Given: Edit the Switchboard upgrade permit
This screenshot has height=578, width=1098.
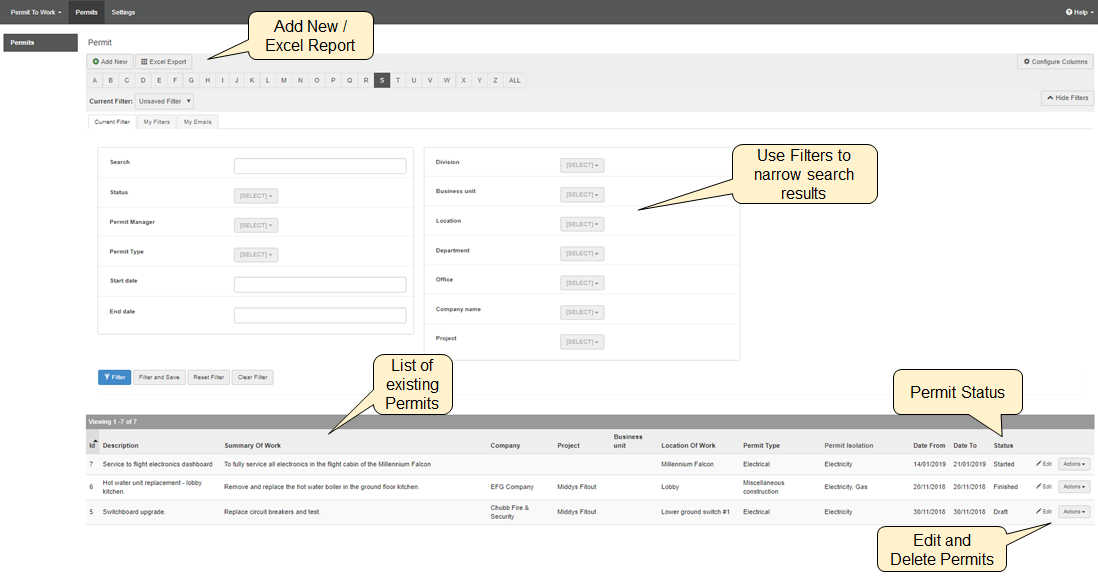Looking at the screenshot, I should pyautogui.click(x=1043, y=511).
